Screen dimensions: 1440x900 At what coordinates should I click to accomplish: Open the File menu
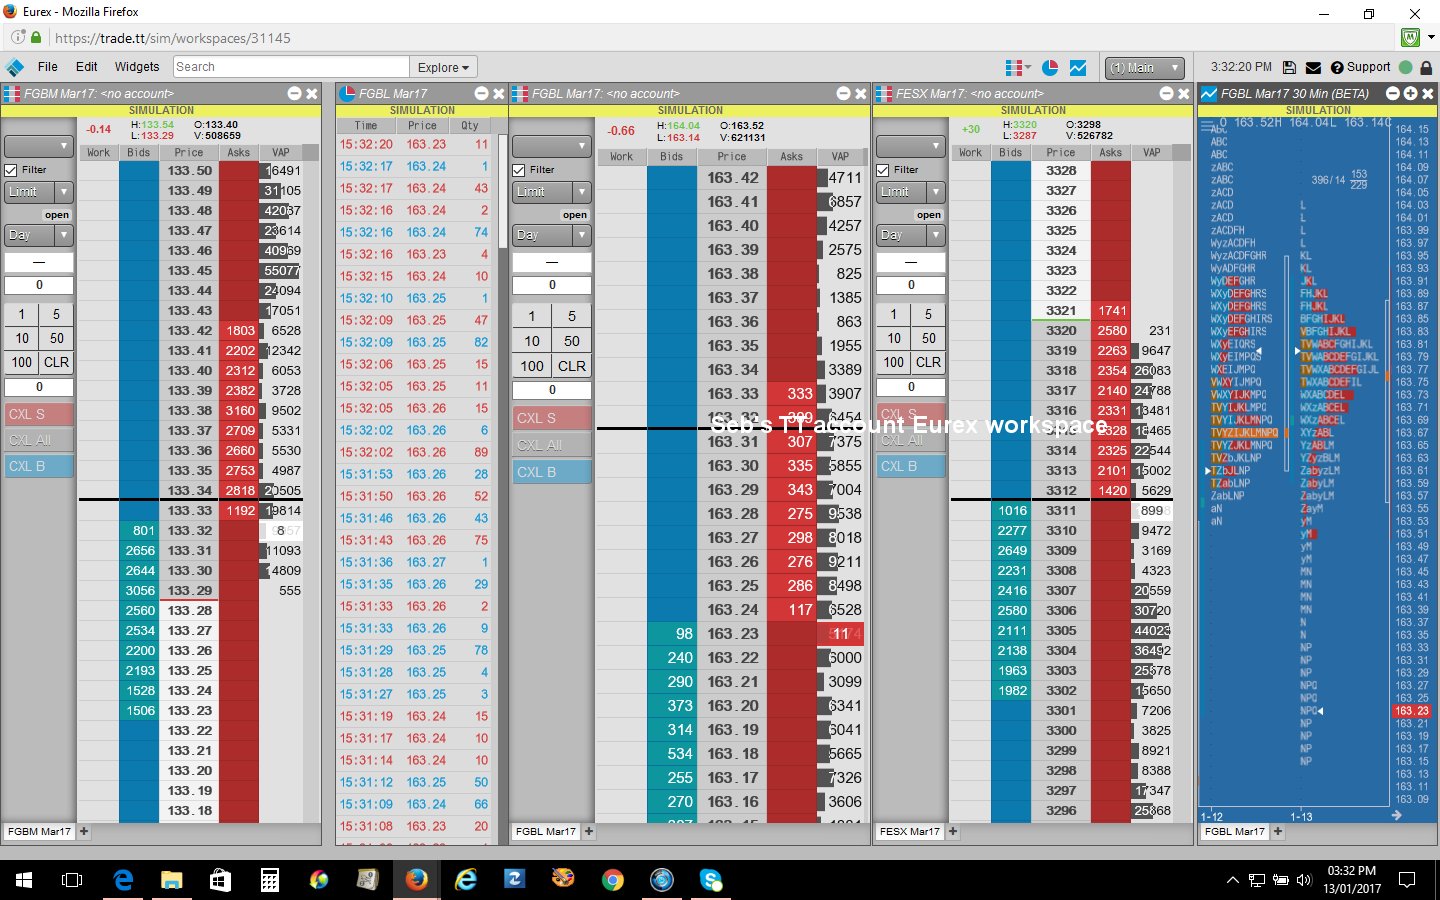point(48,67)
